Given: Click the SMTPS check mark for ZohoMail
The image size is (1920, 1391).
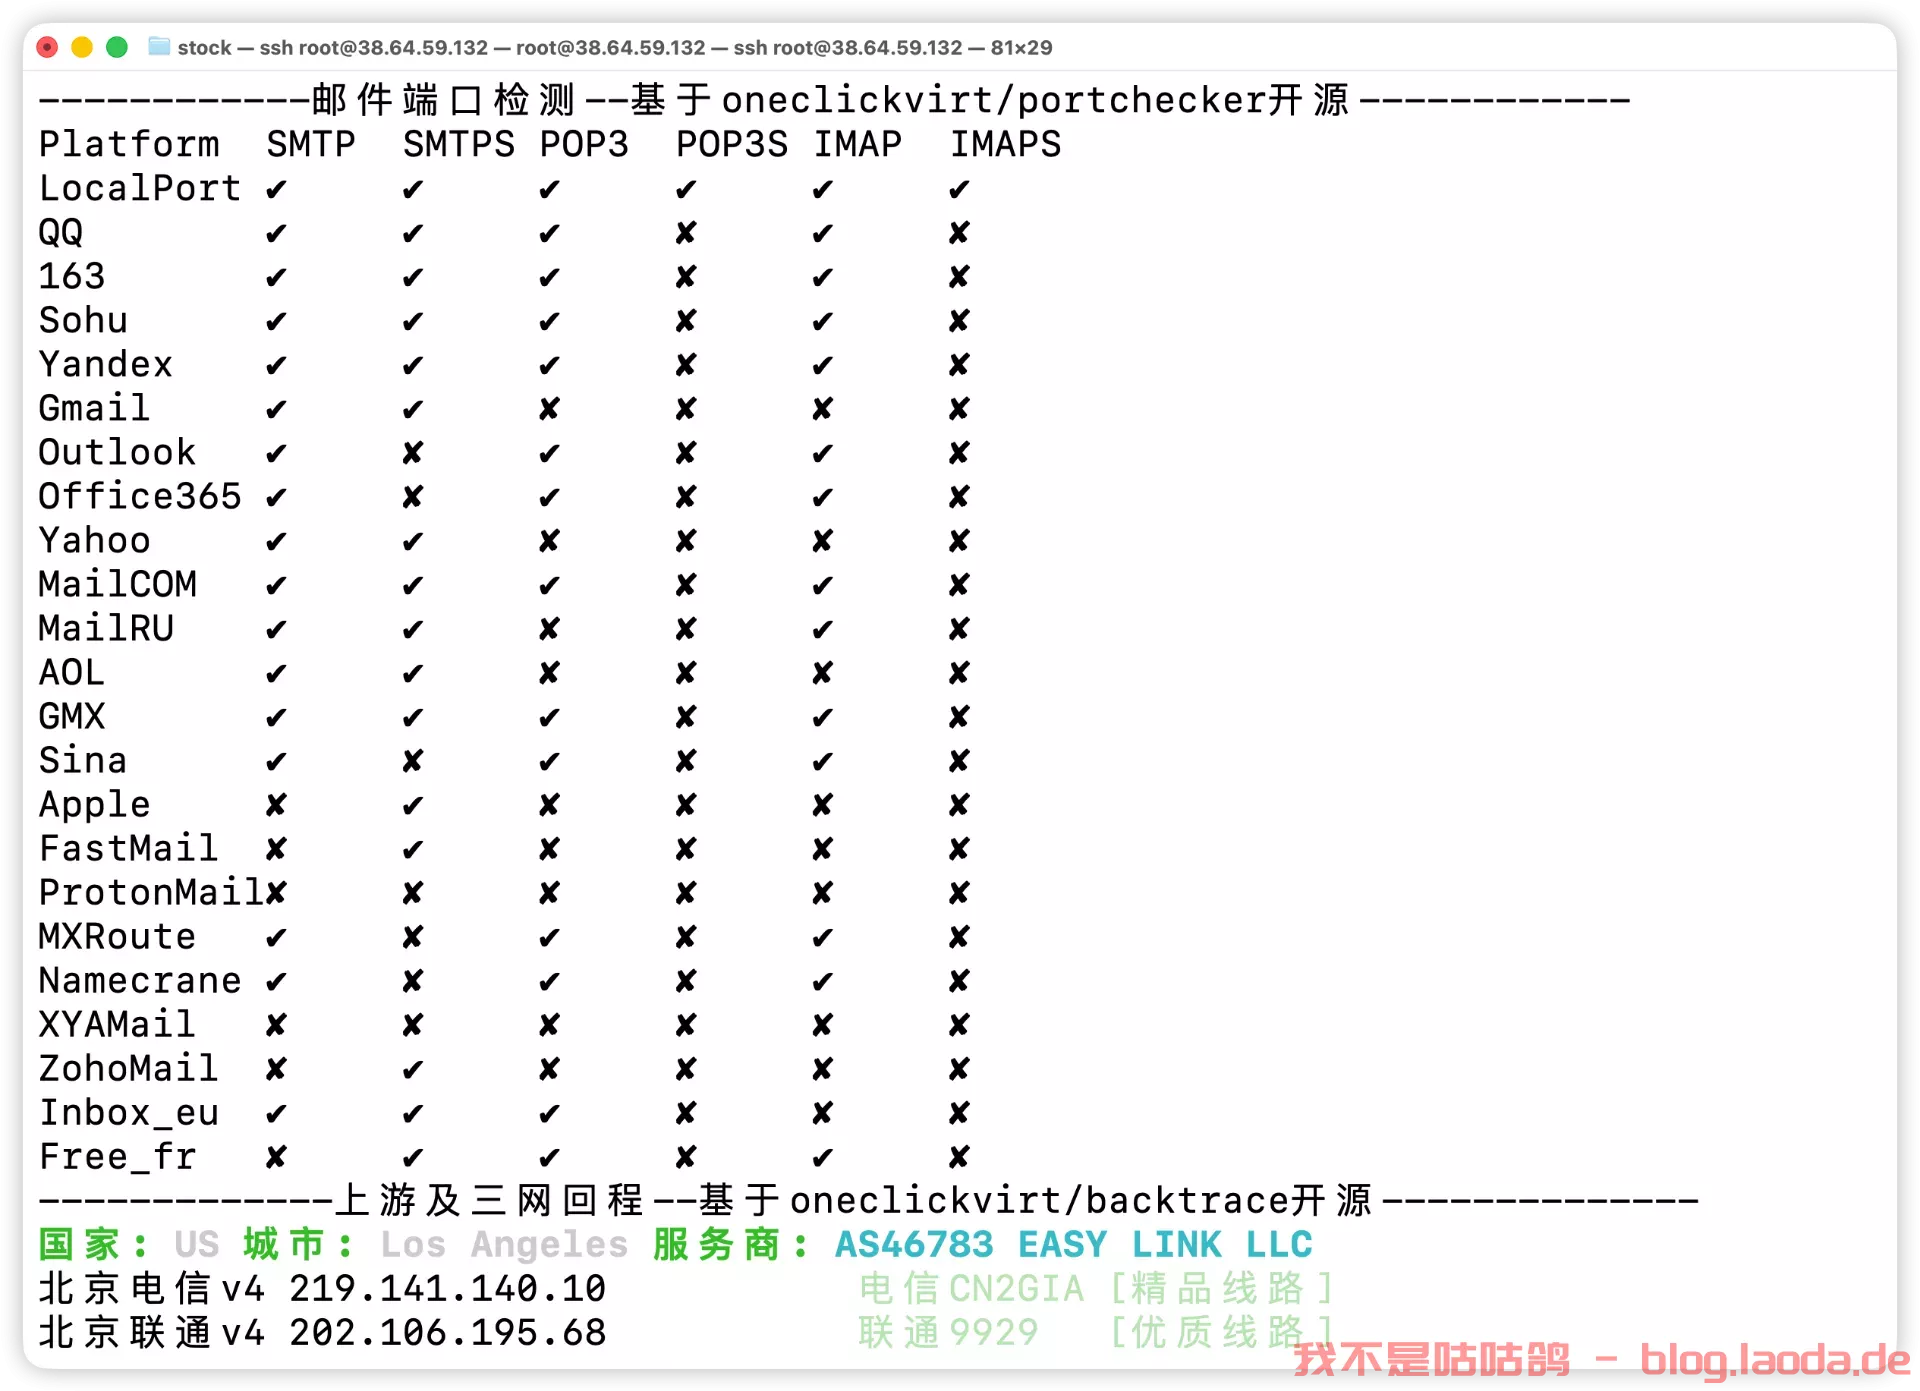Looking at the screenshot, I should pos(412,1069).
